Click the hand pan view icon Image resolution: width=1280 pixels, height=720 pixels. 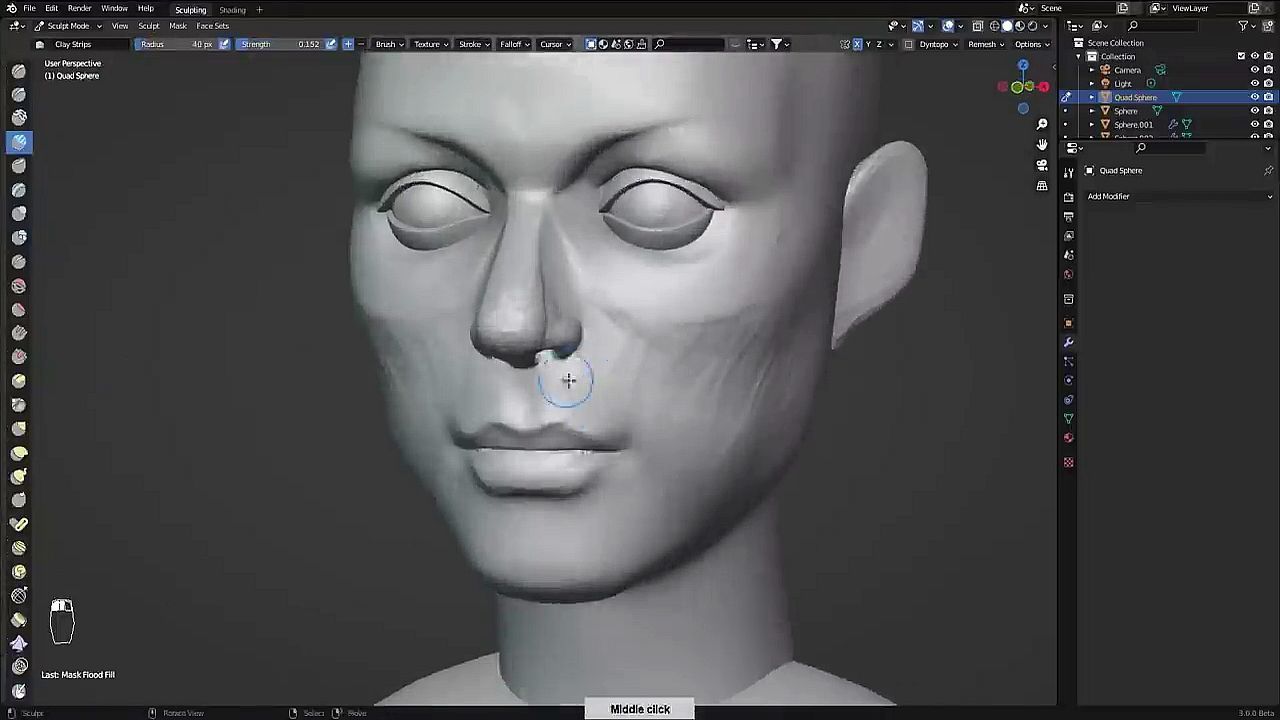pos(1042,144)
